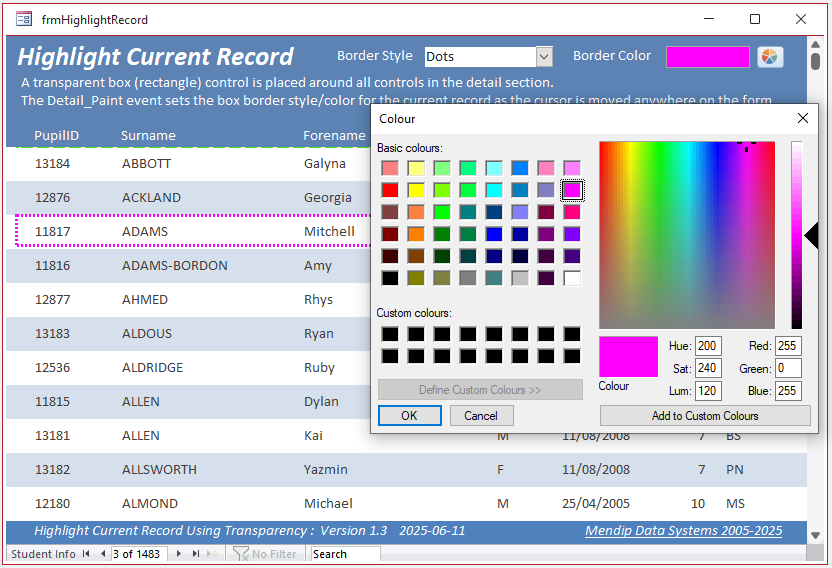
Task: Click the Search box in navigation bar
Action: [345, 554]
